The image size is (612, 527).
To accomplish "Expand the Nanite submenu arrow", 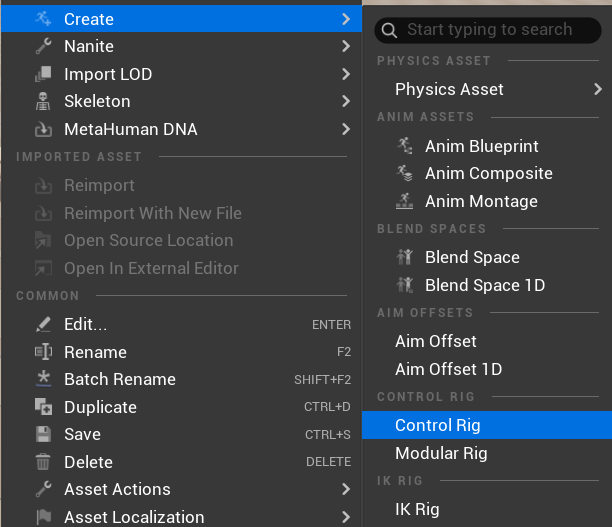I will pos(345,46).
